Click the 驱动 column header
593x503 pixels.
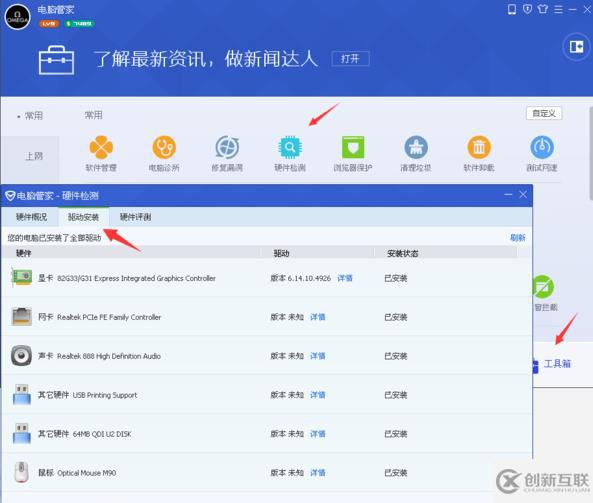click(281, 253)
